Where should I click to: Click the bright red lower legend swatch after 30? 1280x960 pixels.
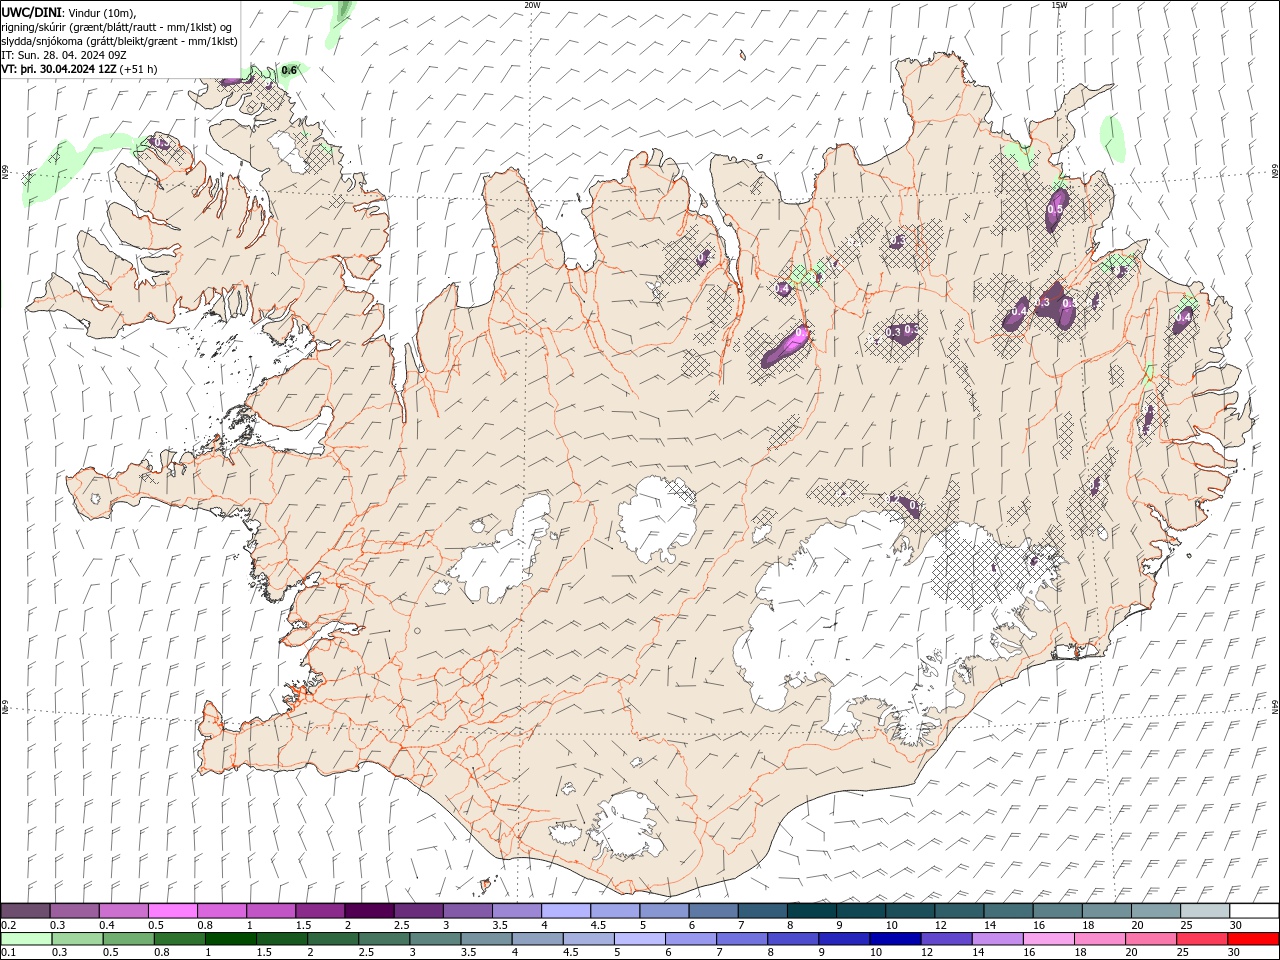coord(1253,939)
